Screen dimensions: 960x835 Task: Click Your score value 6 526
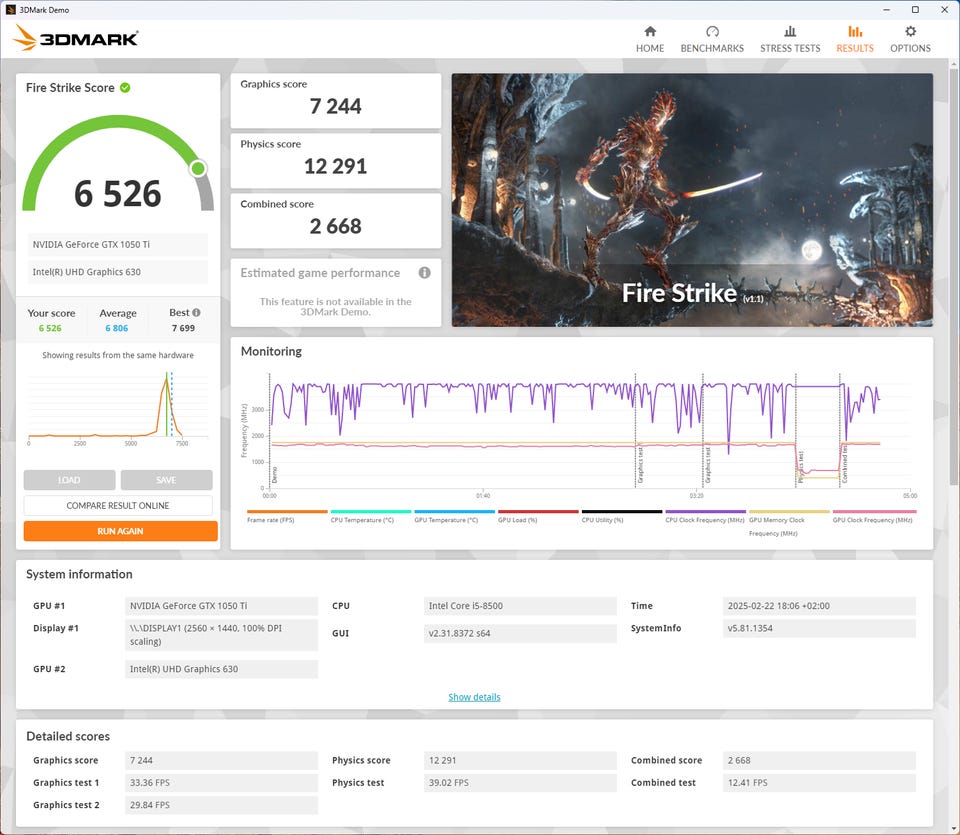50,328
